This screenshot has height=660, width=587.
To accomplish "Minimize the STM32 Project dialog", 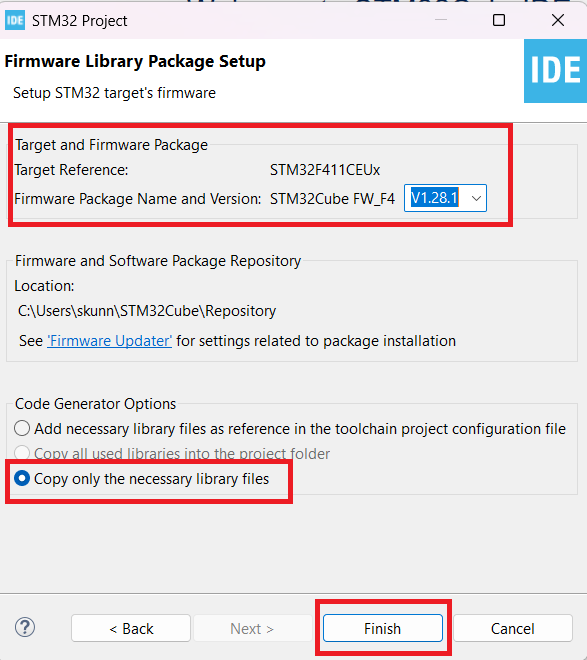I will tap(441, 20).
